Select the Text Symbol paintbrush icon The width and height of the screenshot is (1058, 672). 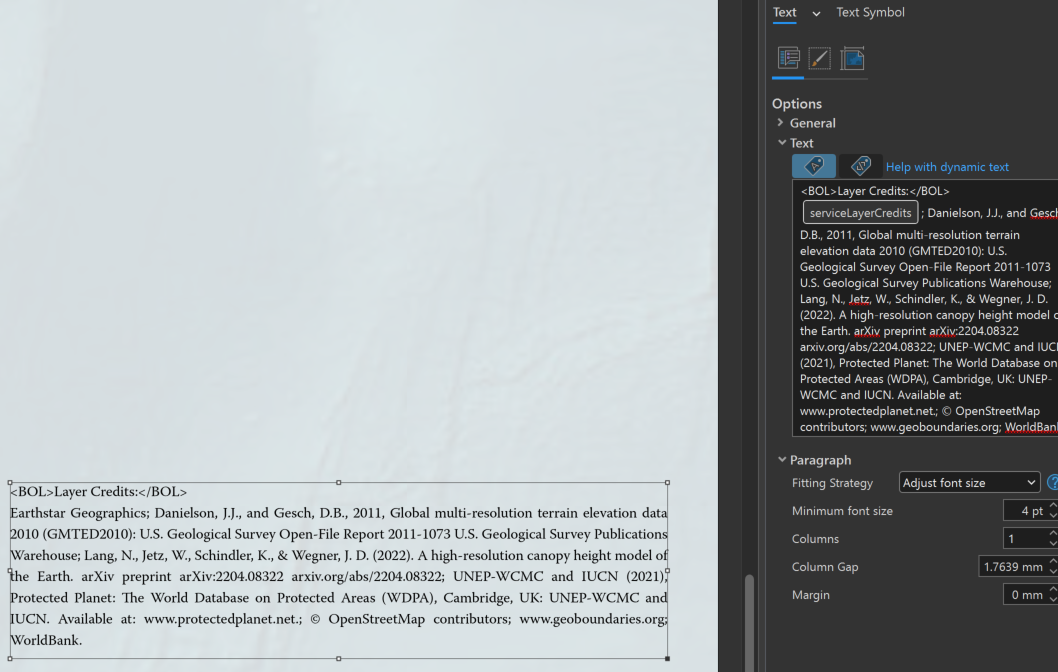[x=819, y=60]
